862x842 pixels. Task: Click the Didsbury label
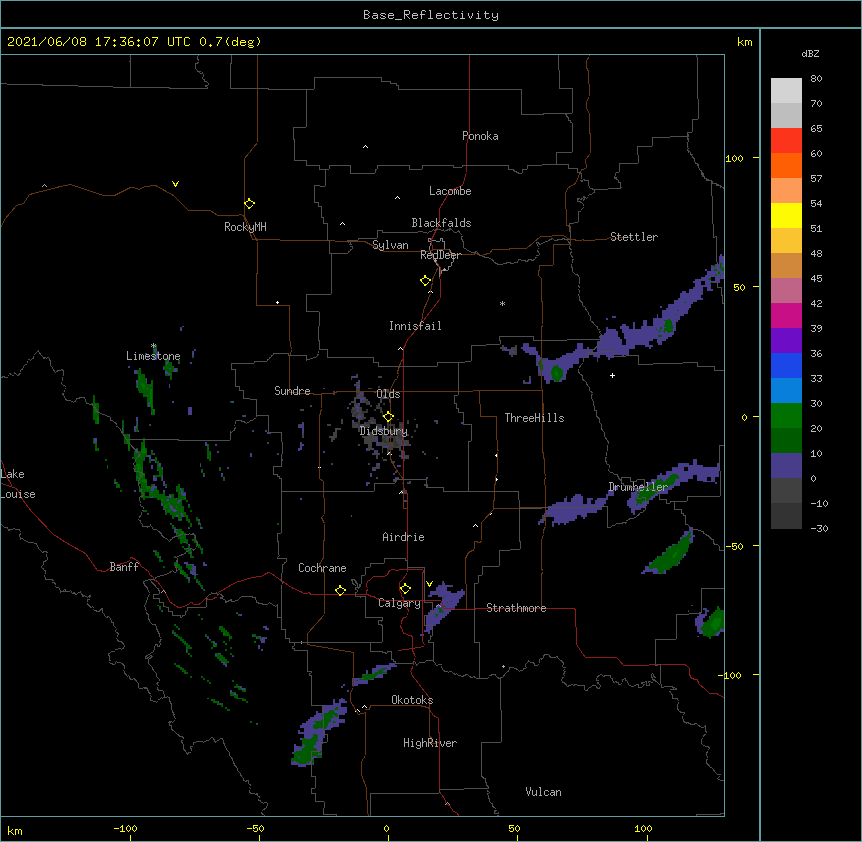tap(384, 431)
